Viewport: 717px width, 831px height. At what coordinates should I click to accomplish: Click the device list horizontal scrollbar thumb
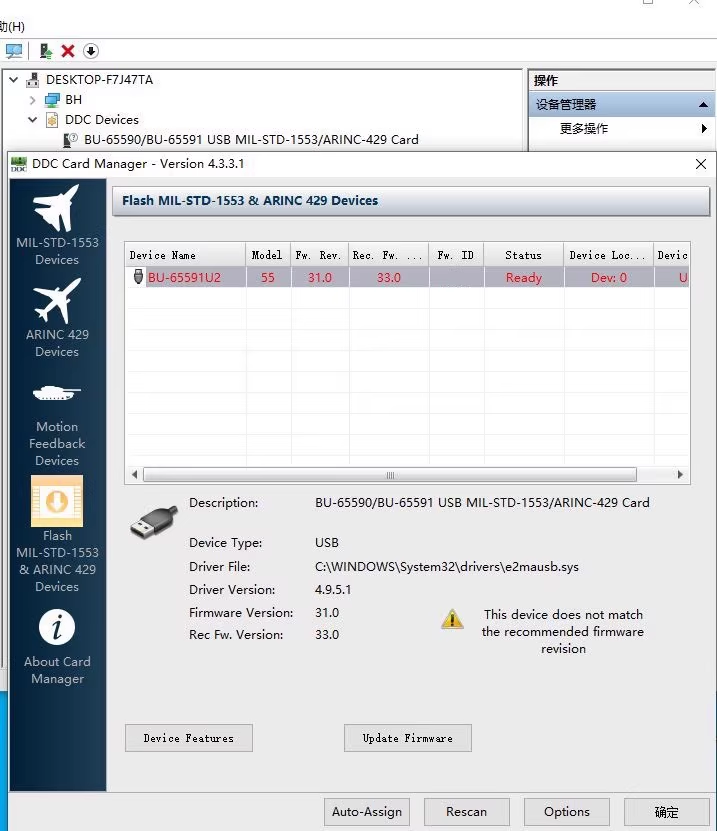(390, 474)
